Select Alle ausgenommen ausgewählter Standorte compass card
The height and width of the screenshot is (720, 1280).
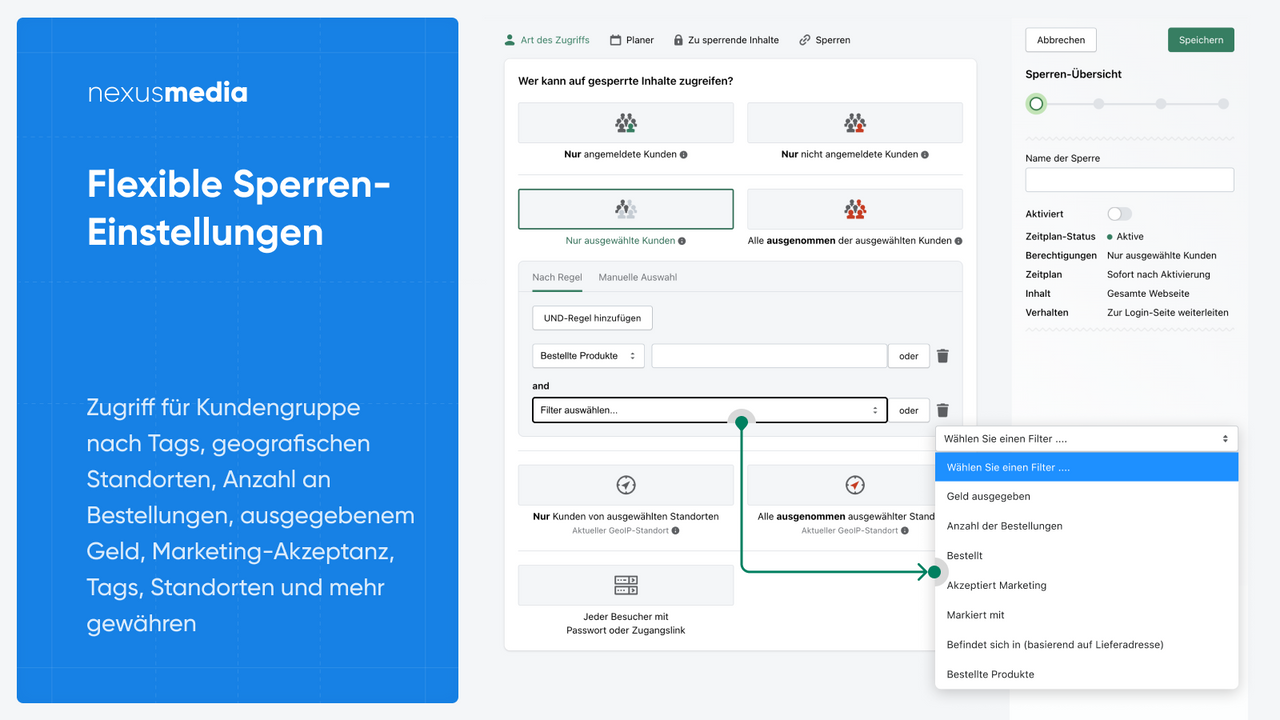[855, 485]
